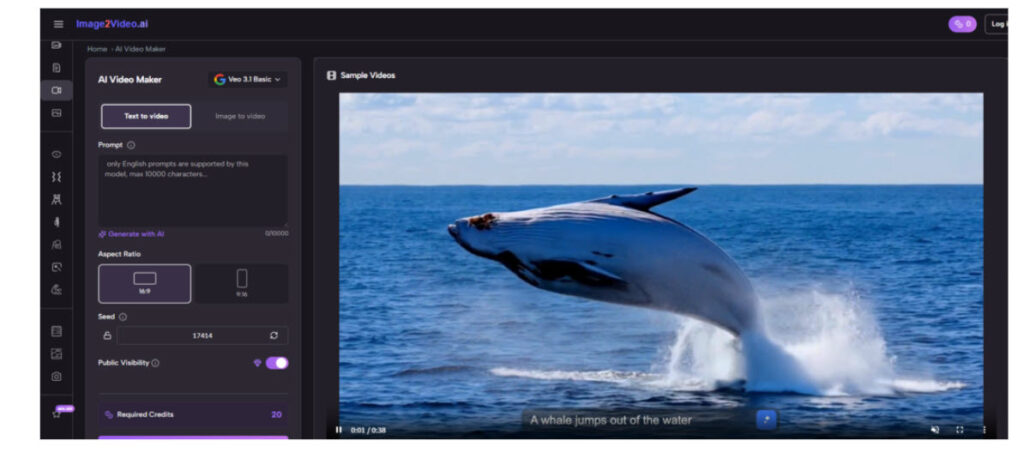Click the microphone icon in sidebar
Image resolution: width=1024 pixels, height=459 pixels.
(x=57, y=222)
